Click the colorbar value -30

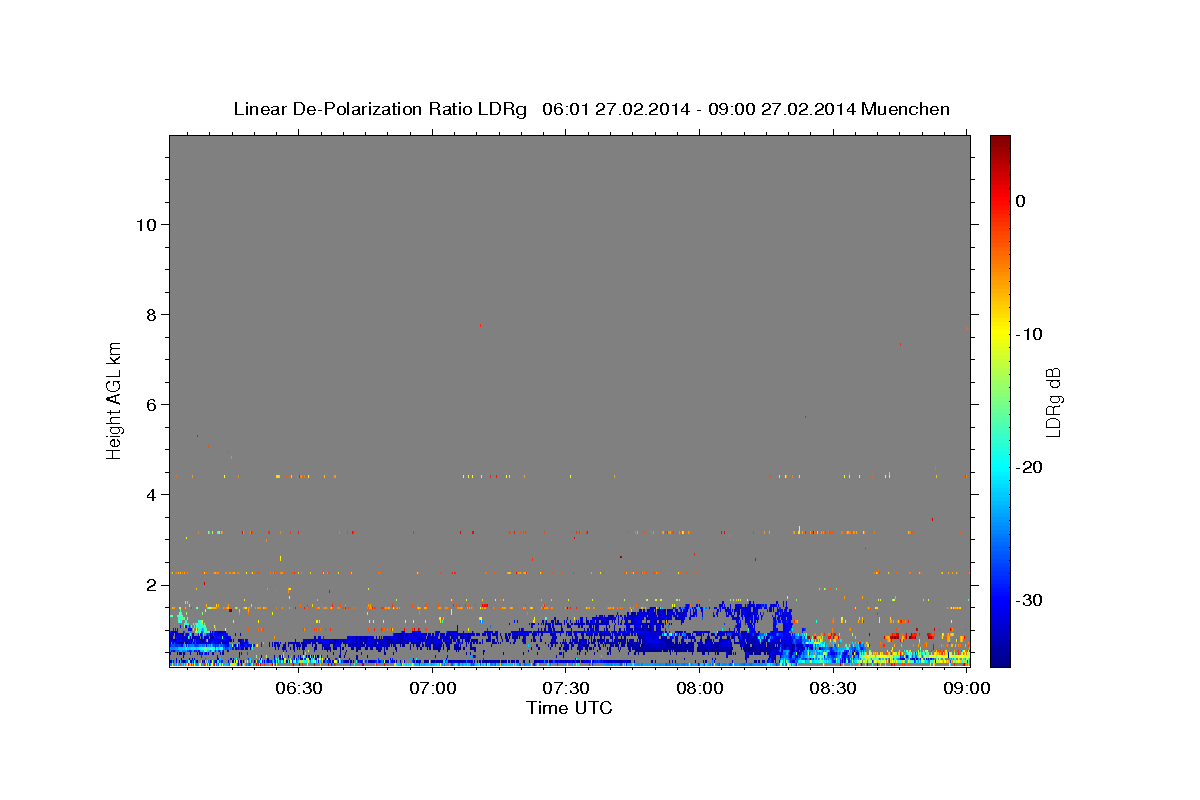click(1031, 600)
